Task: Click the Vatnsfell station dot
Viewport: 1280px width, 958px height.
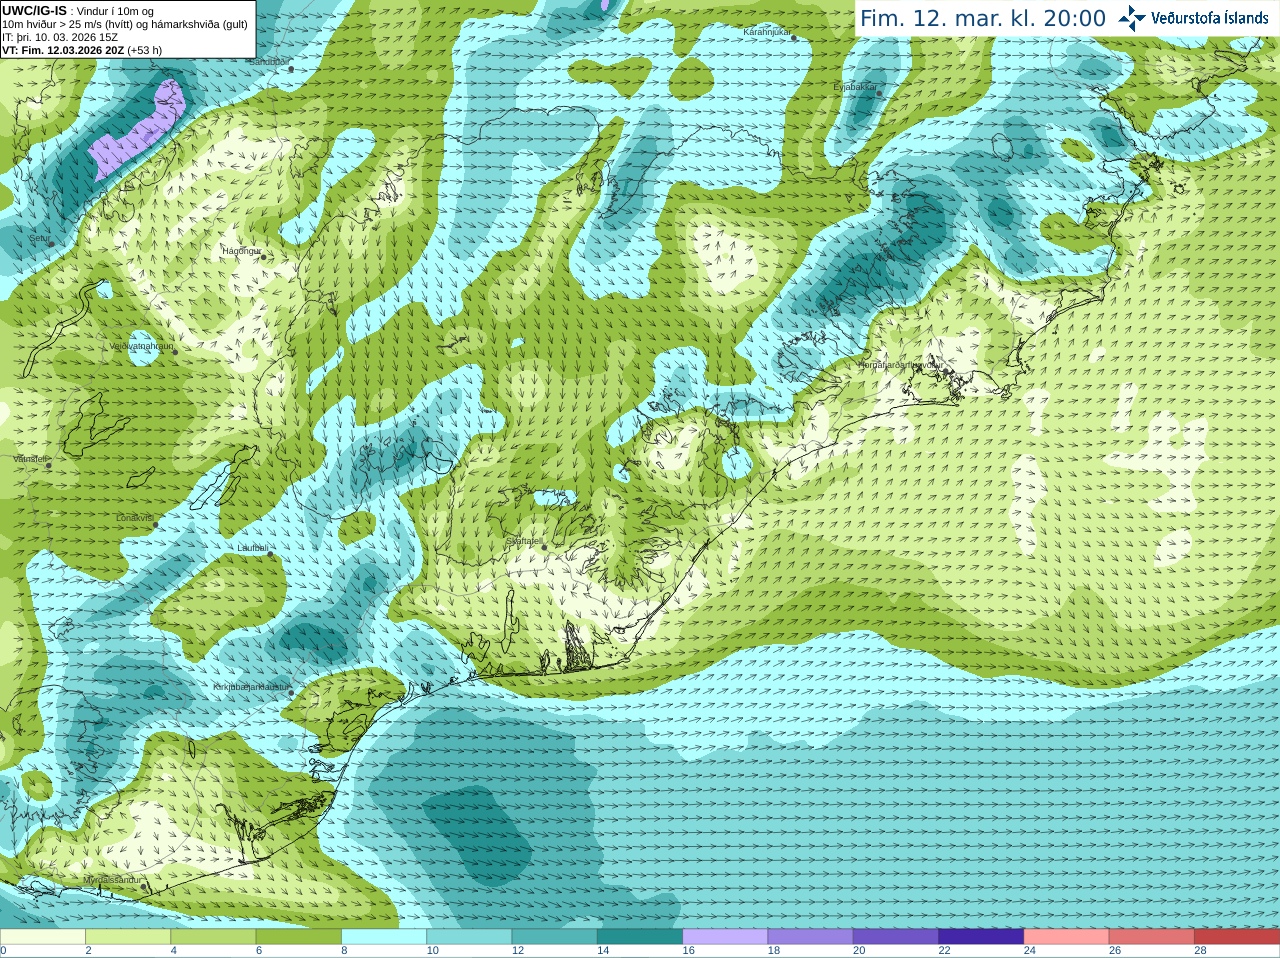Action: pyautogui.click(x=48, y=465)
